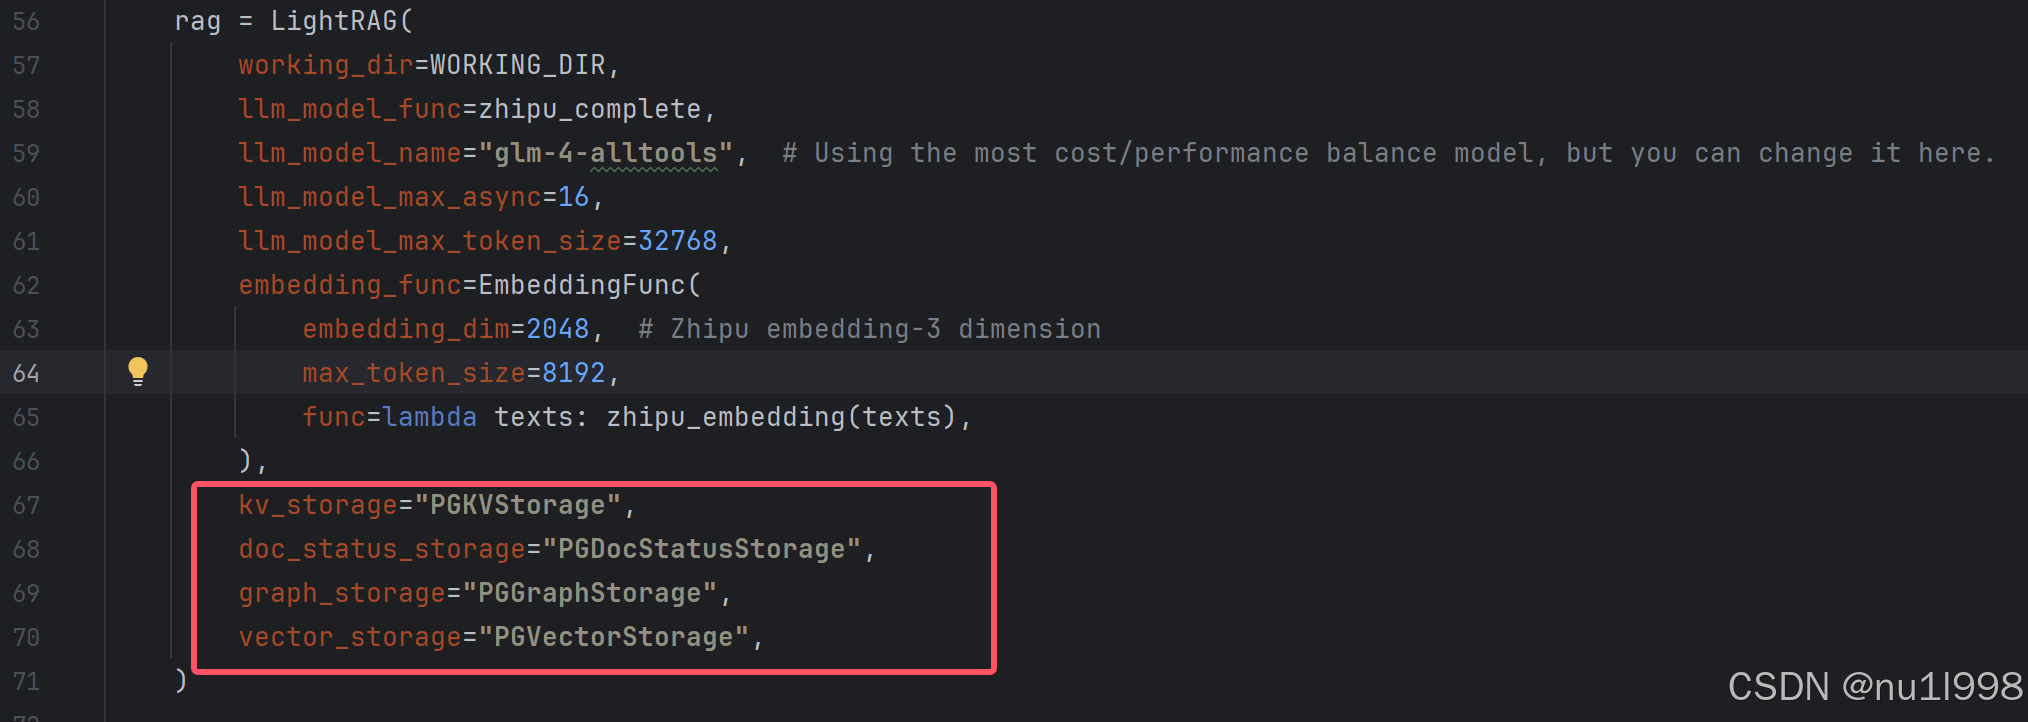Click the zhipu_complete function reference
This screenshot has width=2028, height=722.
(590, 109)
